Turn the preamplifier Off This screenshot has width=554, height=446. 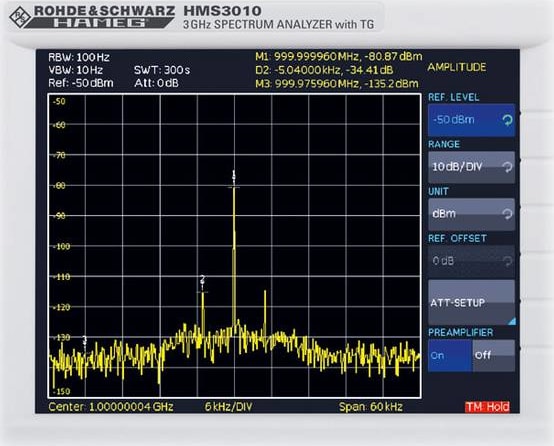(x=494, y=356)
